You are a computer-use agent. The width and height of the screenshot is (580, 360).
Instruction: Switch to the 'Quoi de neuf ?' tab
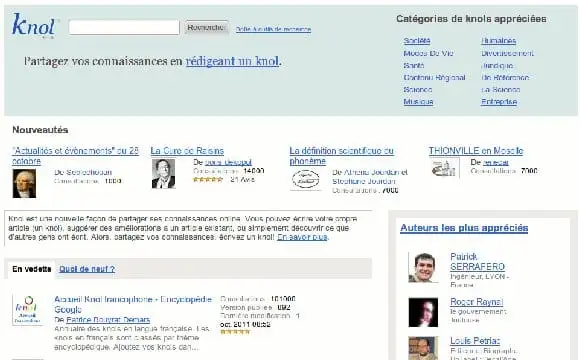[87, 269]
